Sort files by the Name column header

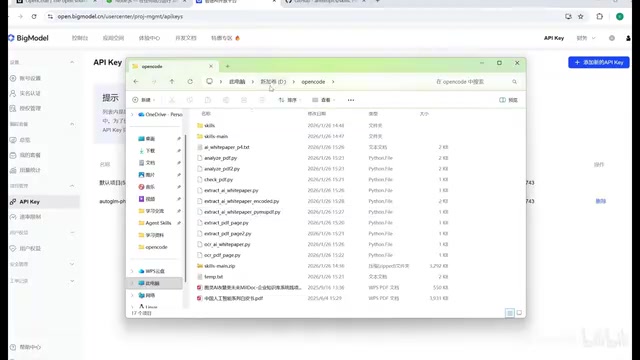pyautogui.click(x=206, y=114)
